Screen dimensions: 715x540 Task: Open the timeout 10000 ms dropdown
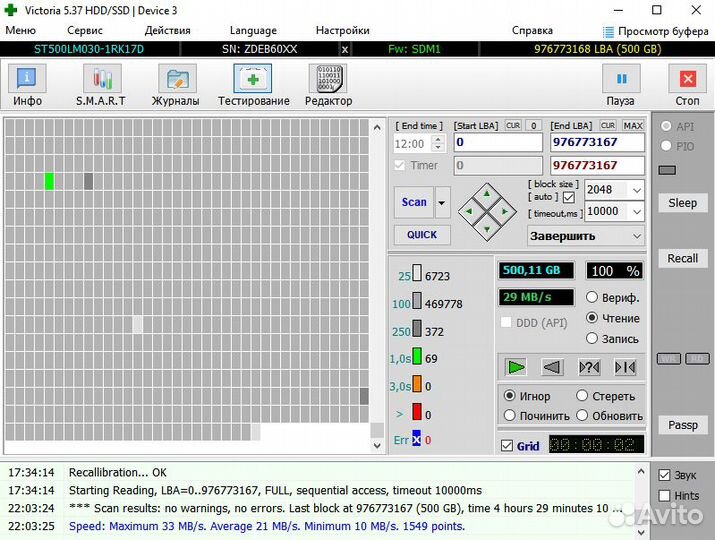click(636, 211)
